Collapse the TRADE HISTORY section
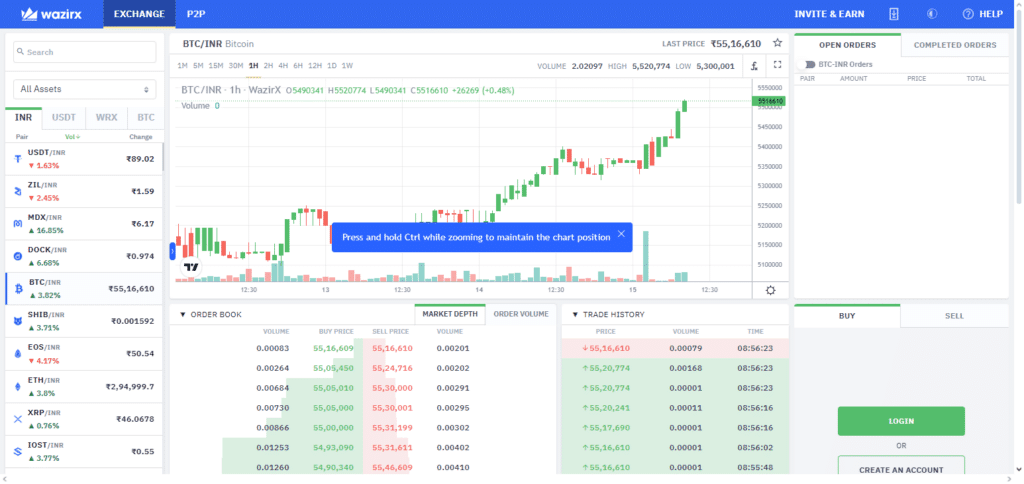The width and height of the screenshot is (1024, 484). pyautogui.click(x=575, y=315)
